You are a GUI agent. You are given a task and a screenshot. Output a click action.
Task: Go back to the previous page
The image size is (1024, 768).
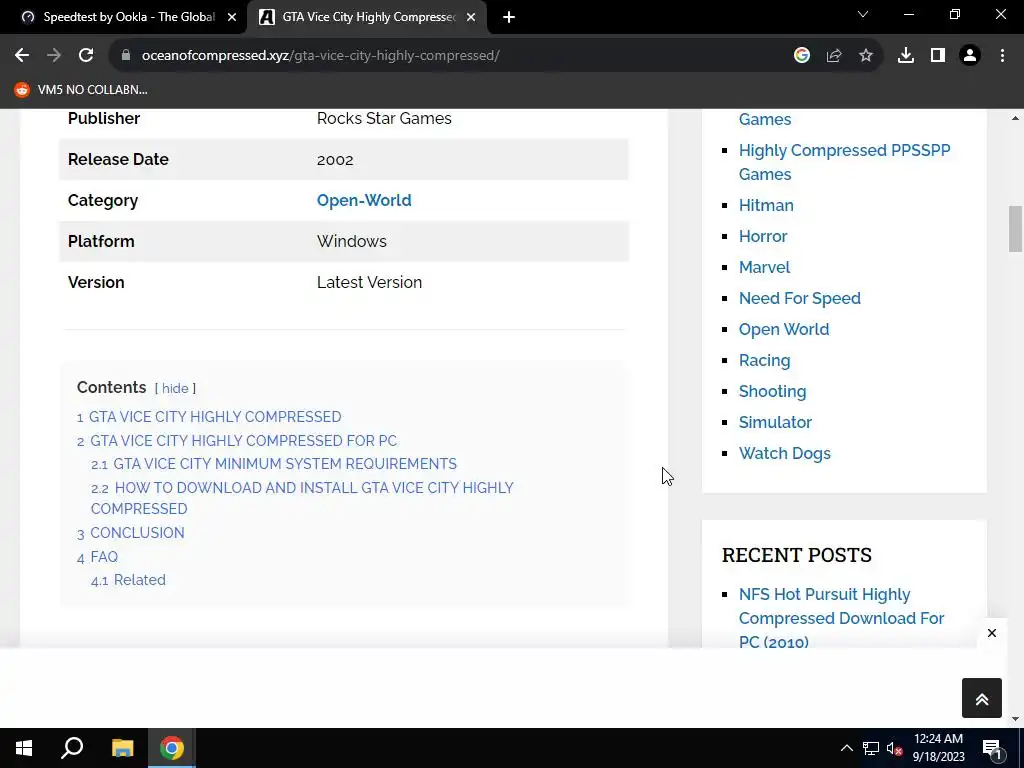tap(22, 56)
